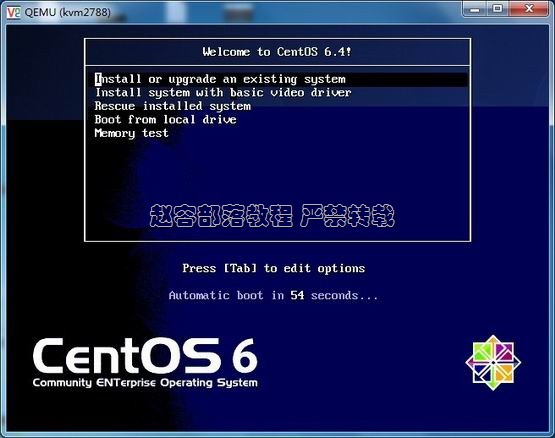
Task: Minimize the QEMU window
Action: click(475, 9)
